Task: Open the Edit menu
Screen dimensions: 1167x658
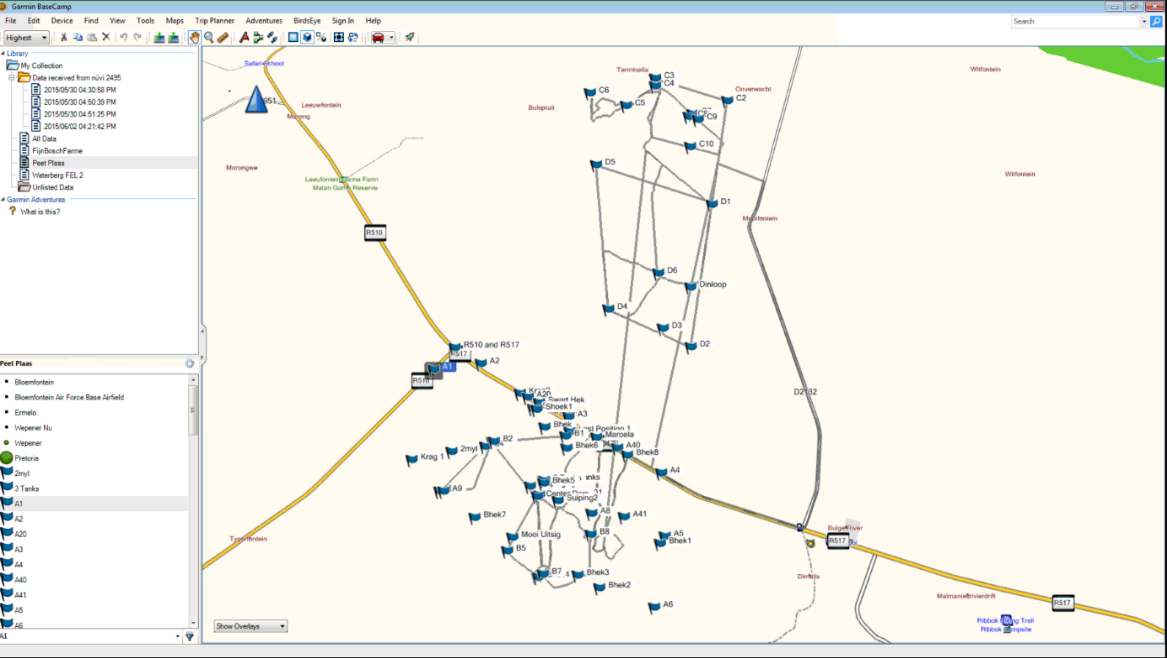Action: (x=33, y=21)
